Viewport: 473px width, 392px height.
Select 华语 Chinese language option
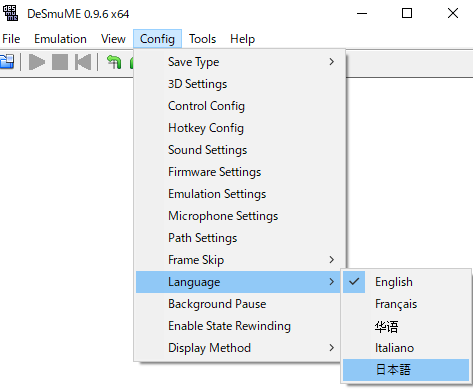(406, 326)
